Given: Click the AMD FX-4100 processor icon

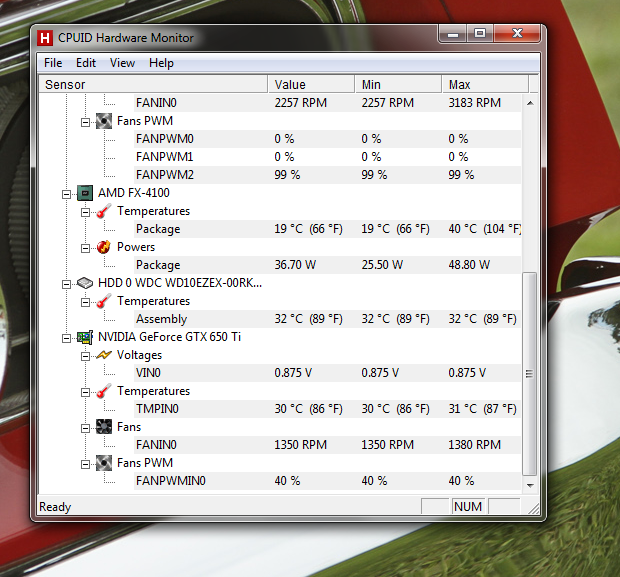Looking at the screenshot, I should [86, 193].
